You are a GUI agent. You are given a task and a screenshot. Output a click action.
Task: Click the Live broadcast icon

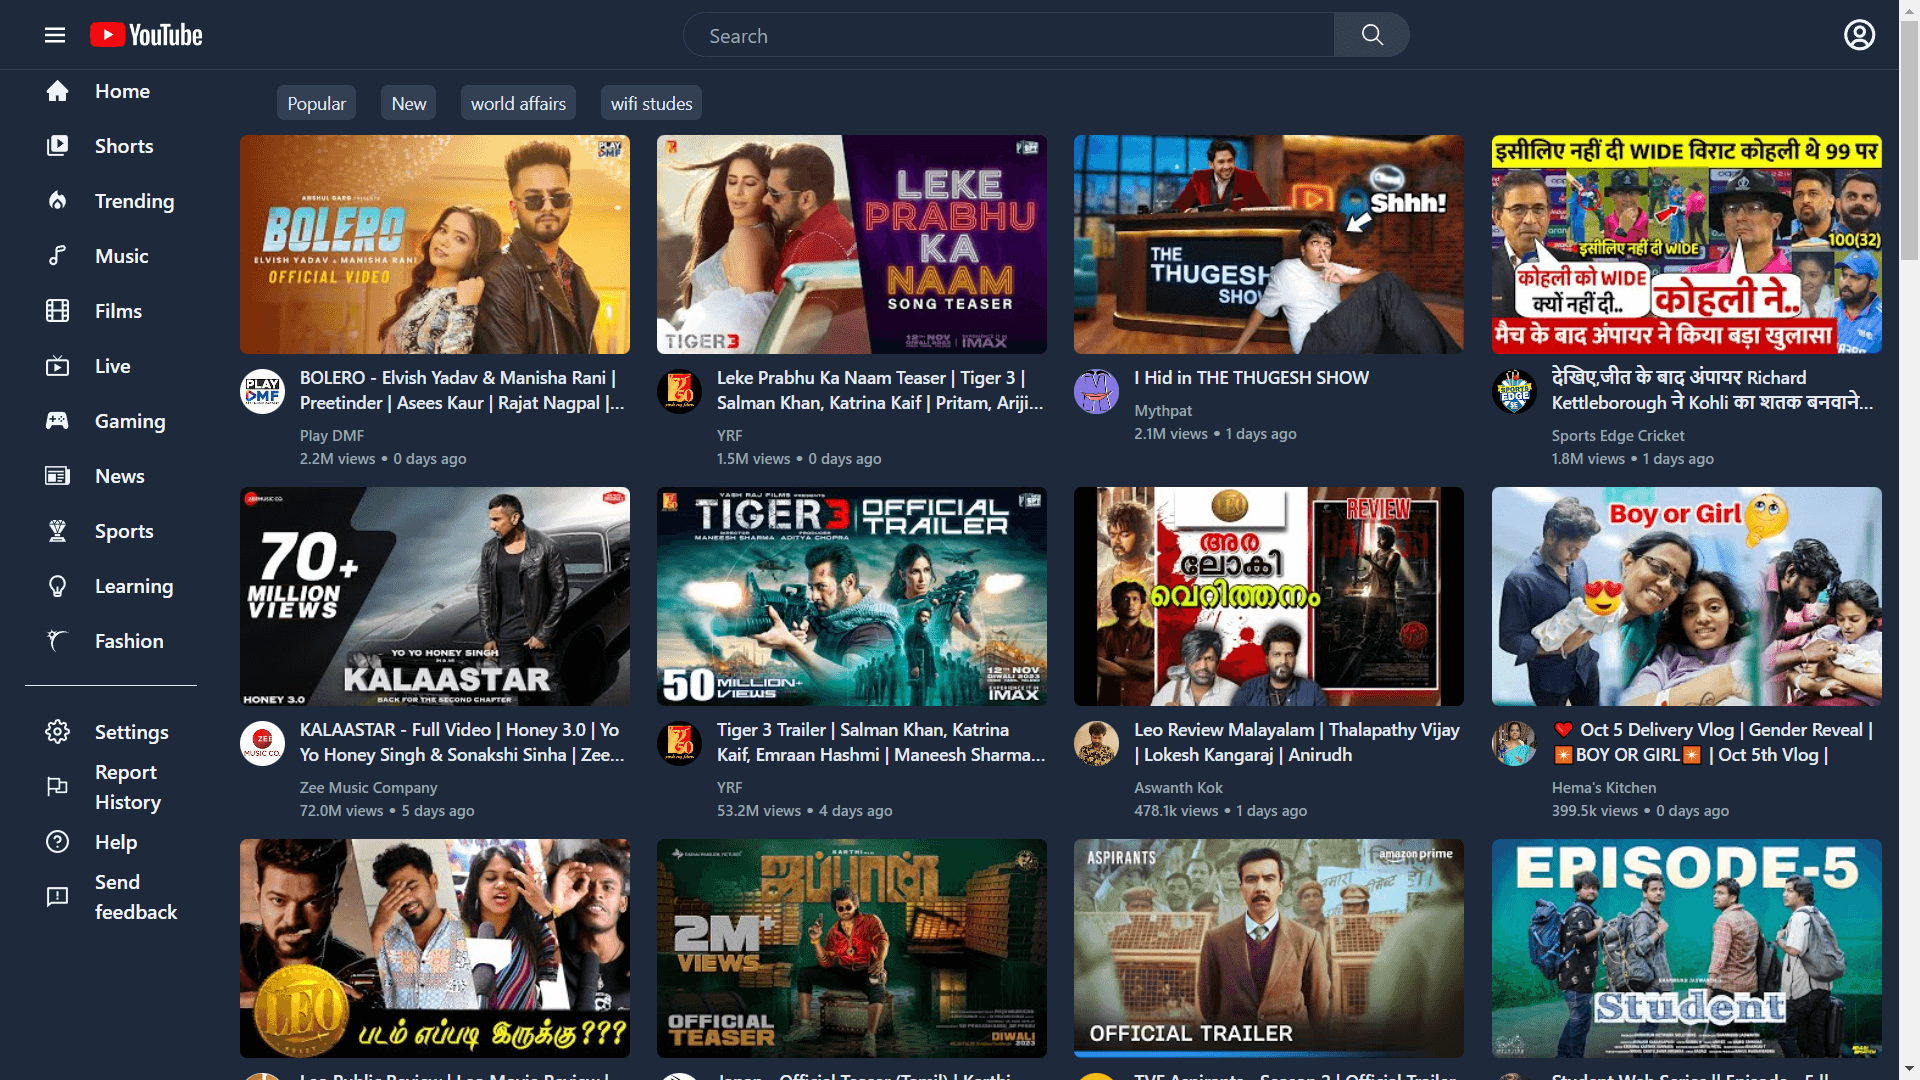(58, 366)
